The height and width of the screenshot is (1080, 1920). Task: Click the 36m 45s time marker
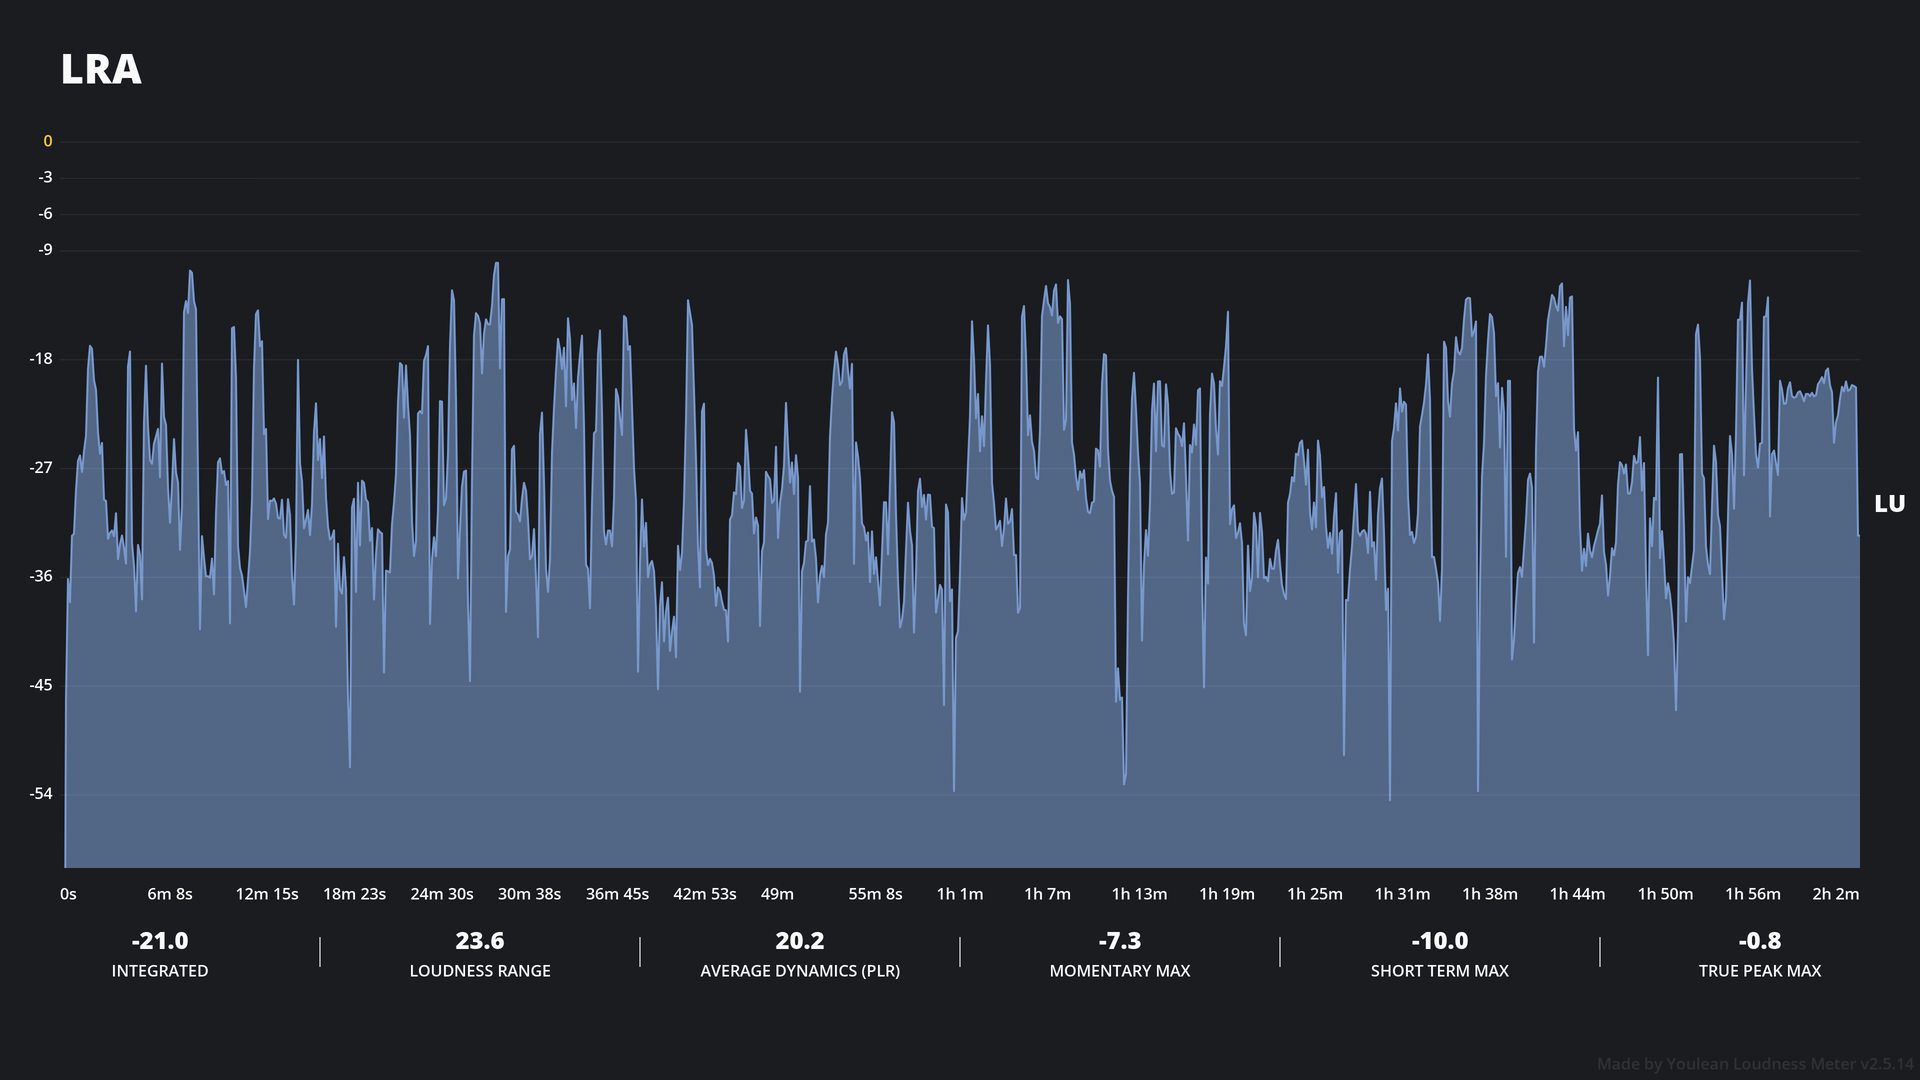point(617,894)
